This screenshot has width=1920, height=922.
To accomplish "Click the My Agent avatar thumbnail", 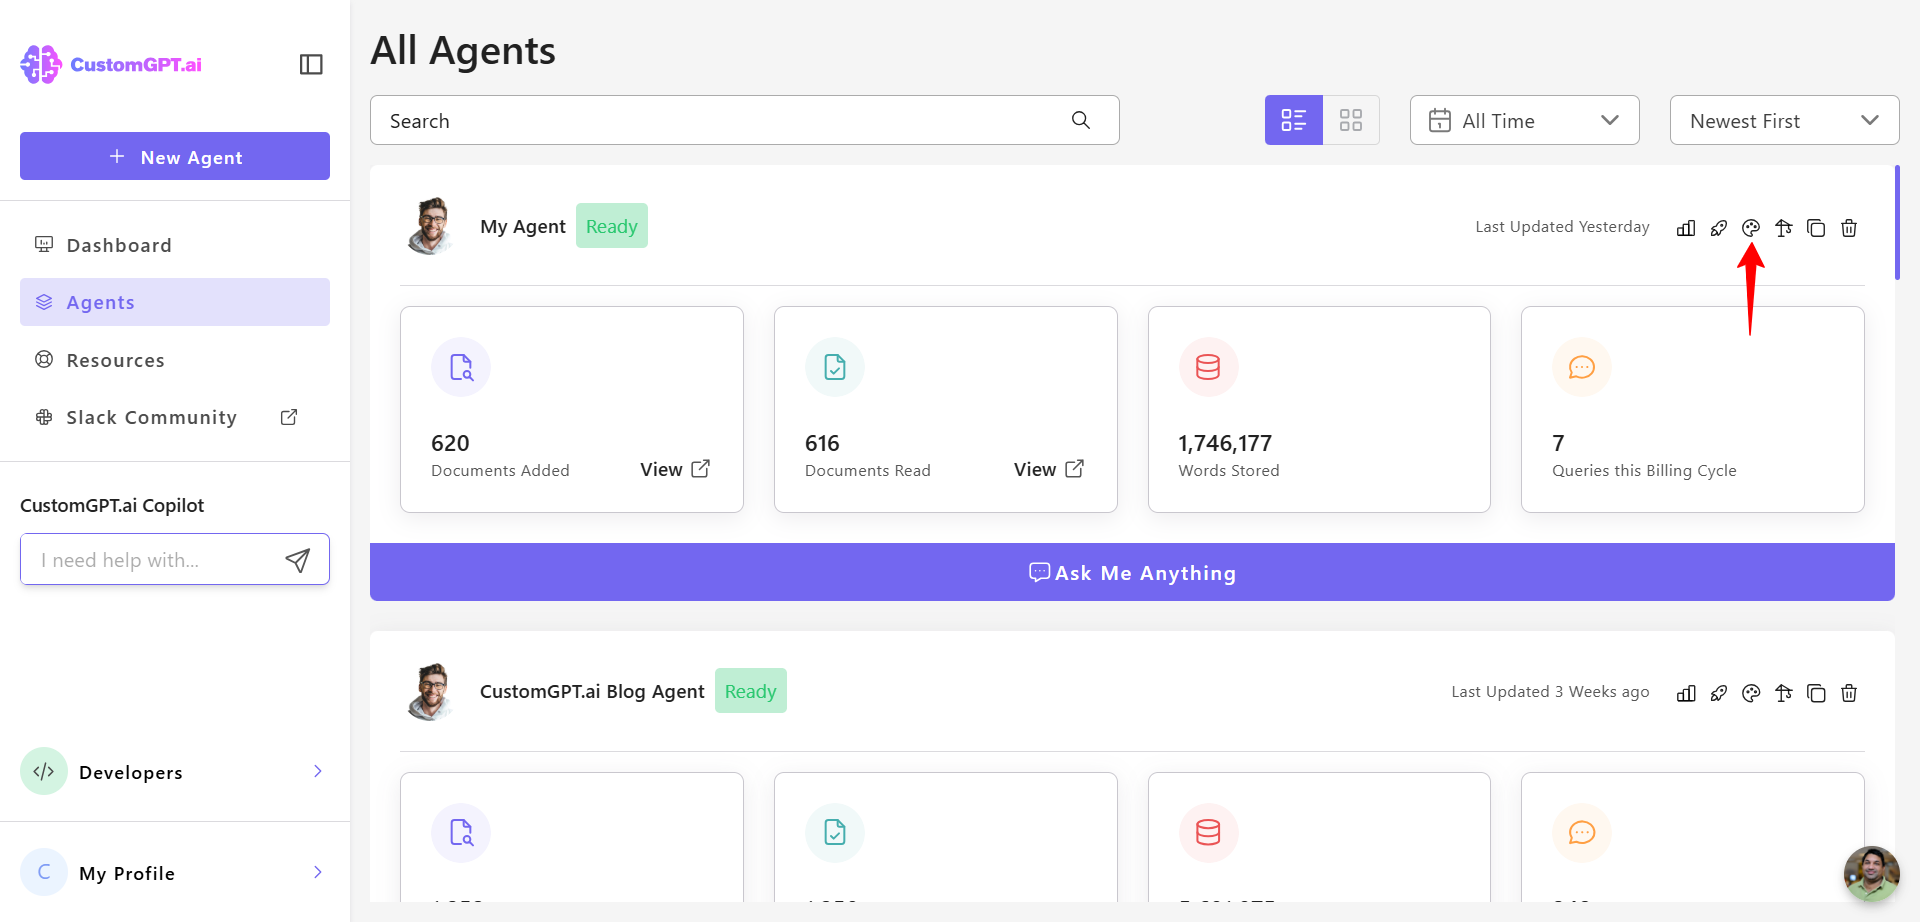I will tap(431, 226).
